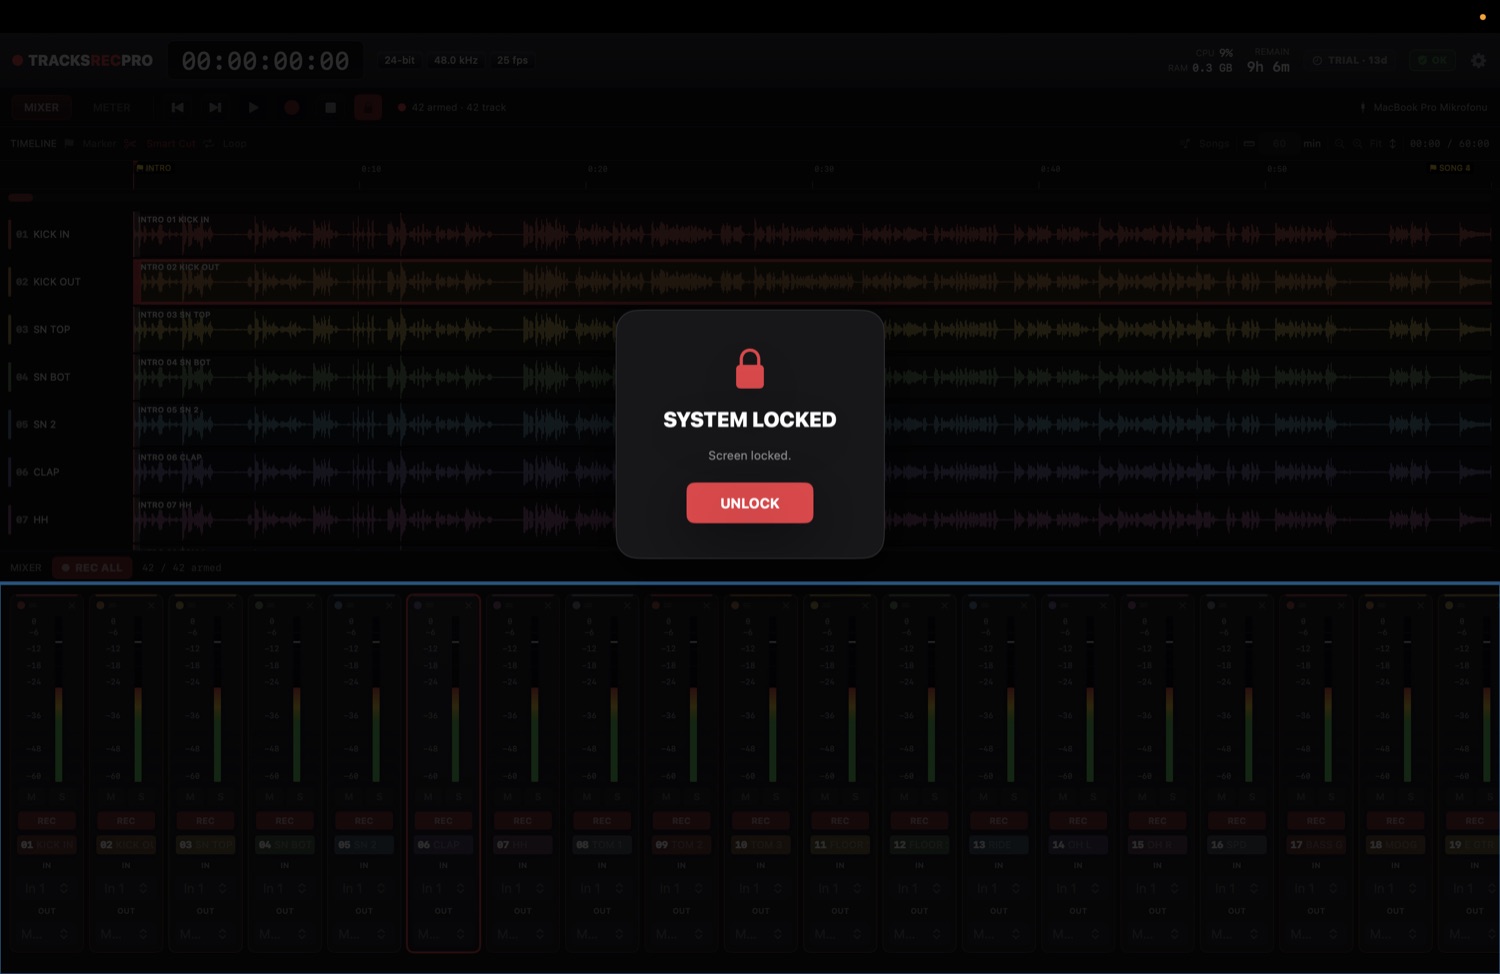Image resolution: width=1500 pixels, height=974 pixels.
Task: Select the MacBook Pro Mikrofonu input device
Action: (1423, 107)
